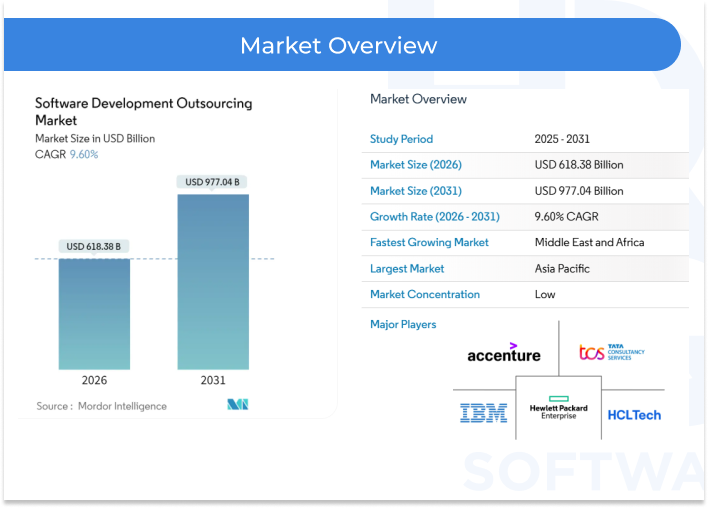Click the '2031' axis label
This screenshot has width=708, height=508.
[213, 380]
